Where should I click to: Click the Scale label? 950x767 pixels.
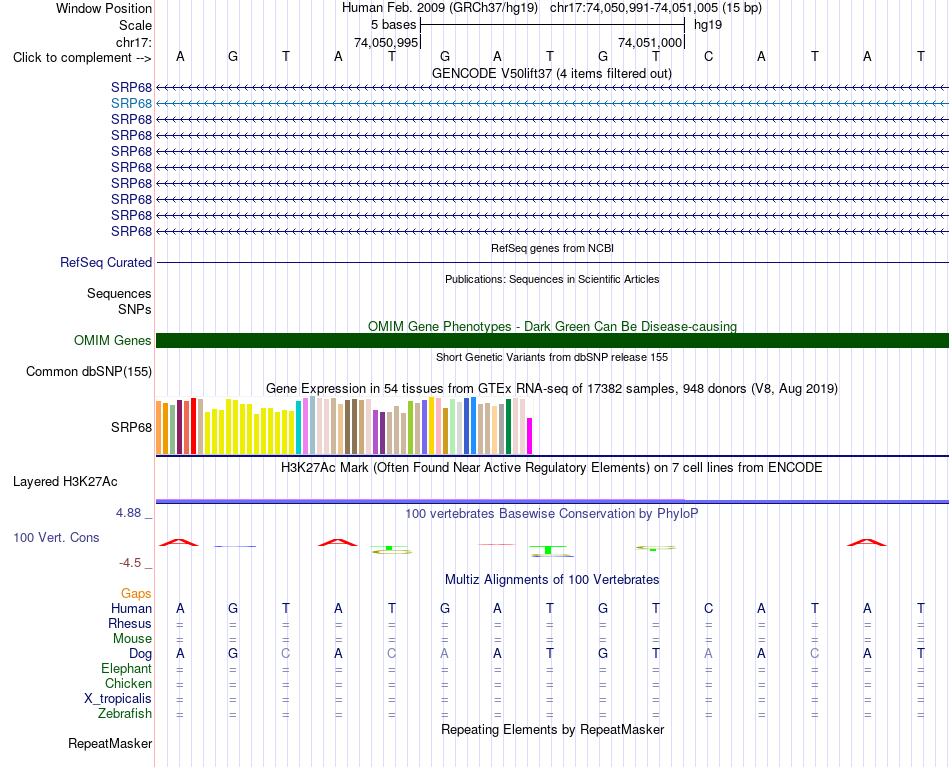(135, 25)
